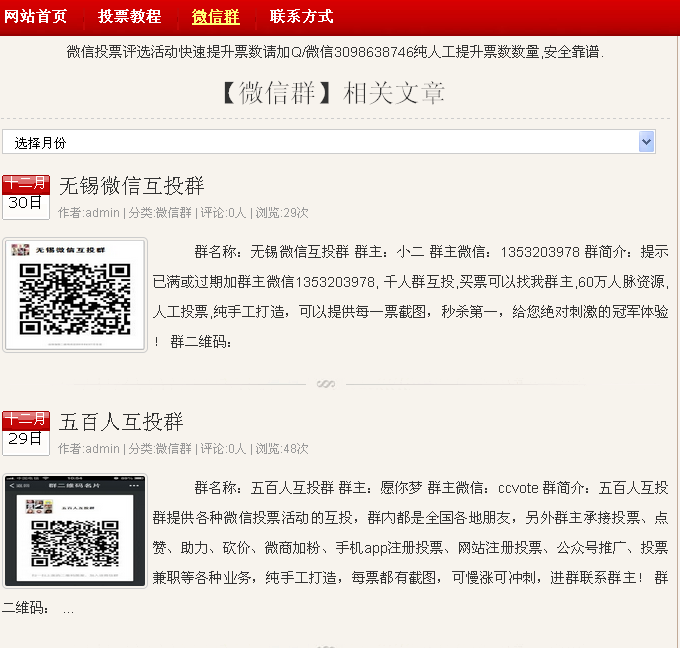Click the 浏览:48次 view count text
This screenshot has width=680, height=648.
(x=282, y=448)
